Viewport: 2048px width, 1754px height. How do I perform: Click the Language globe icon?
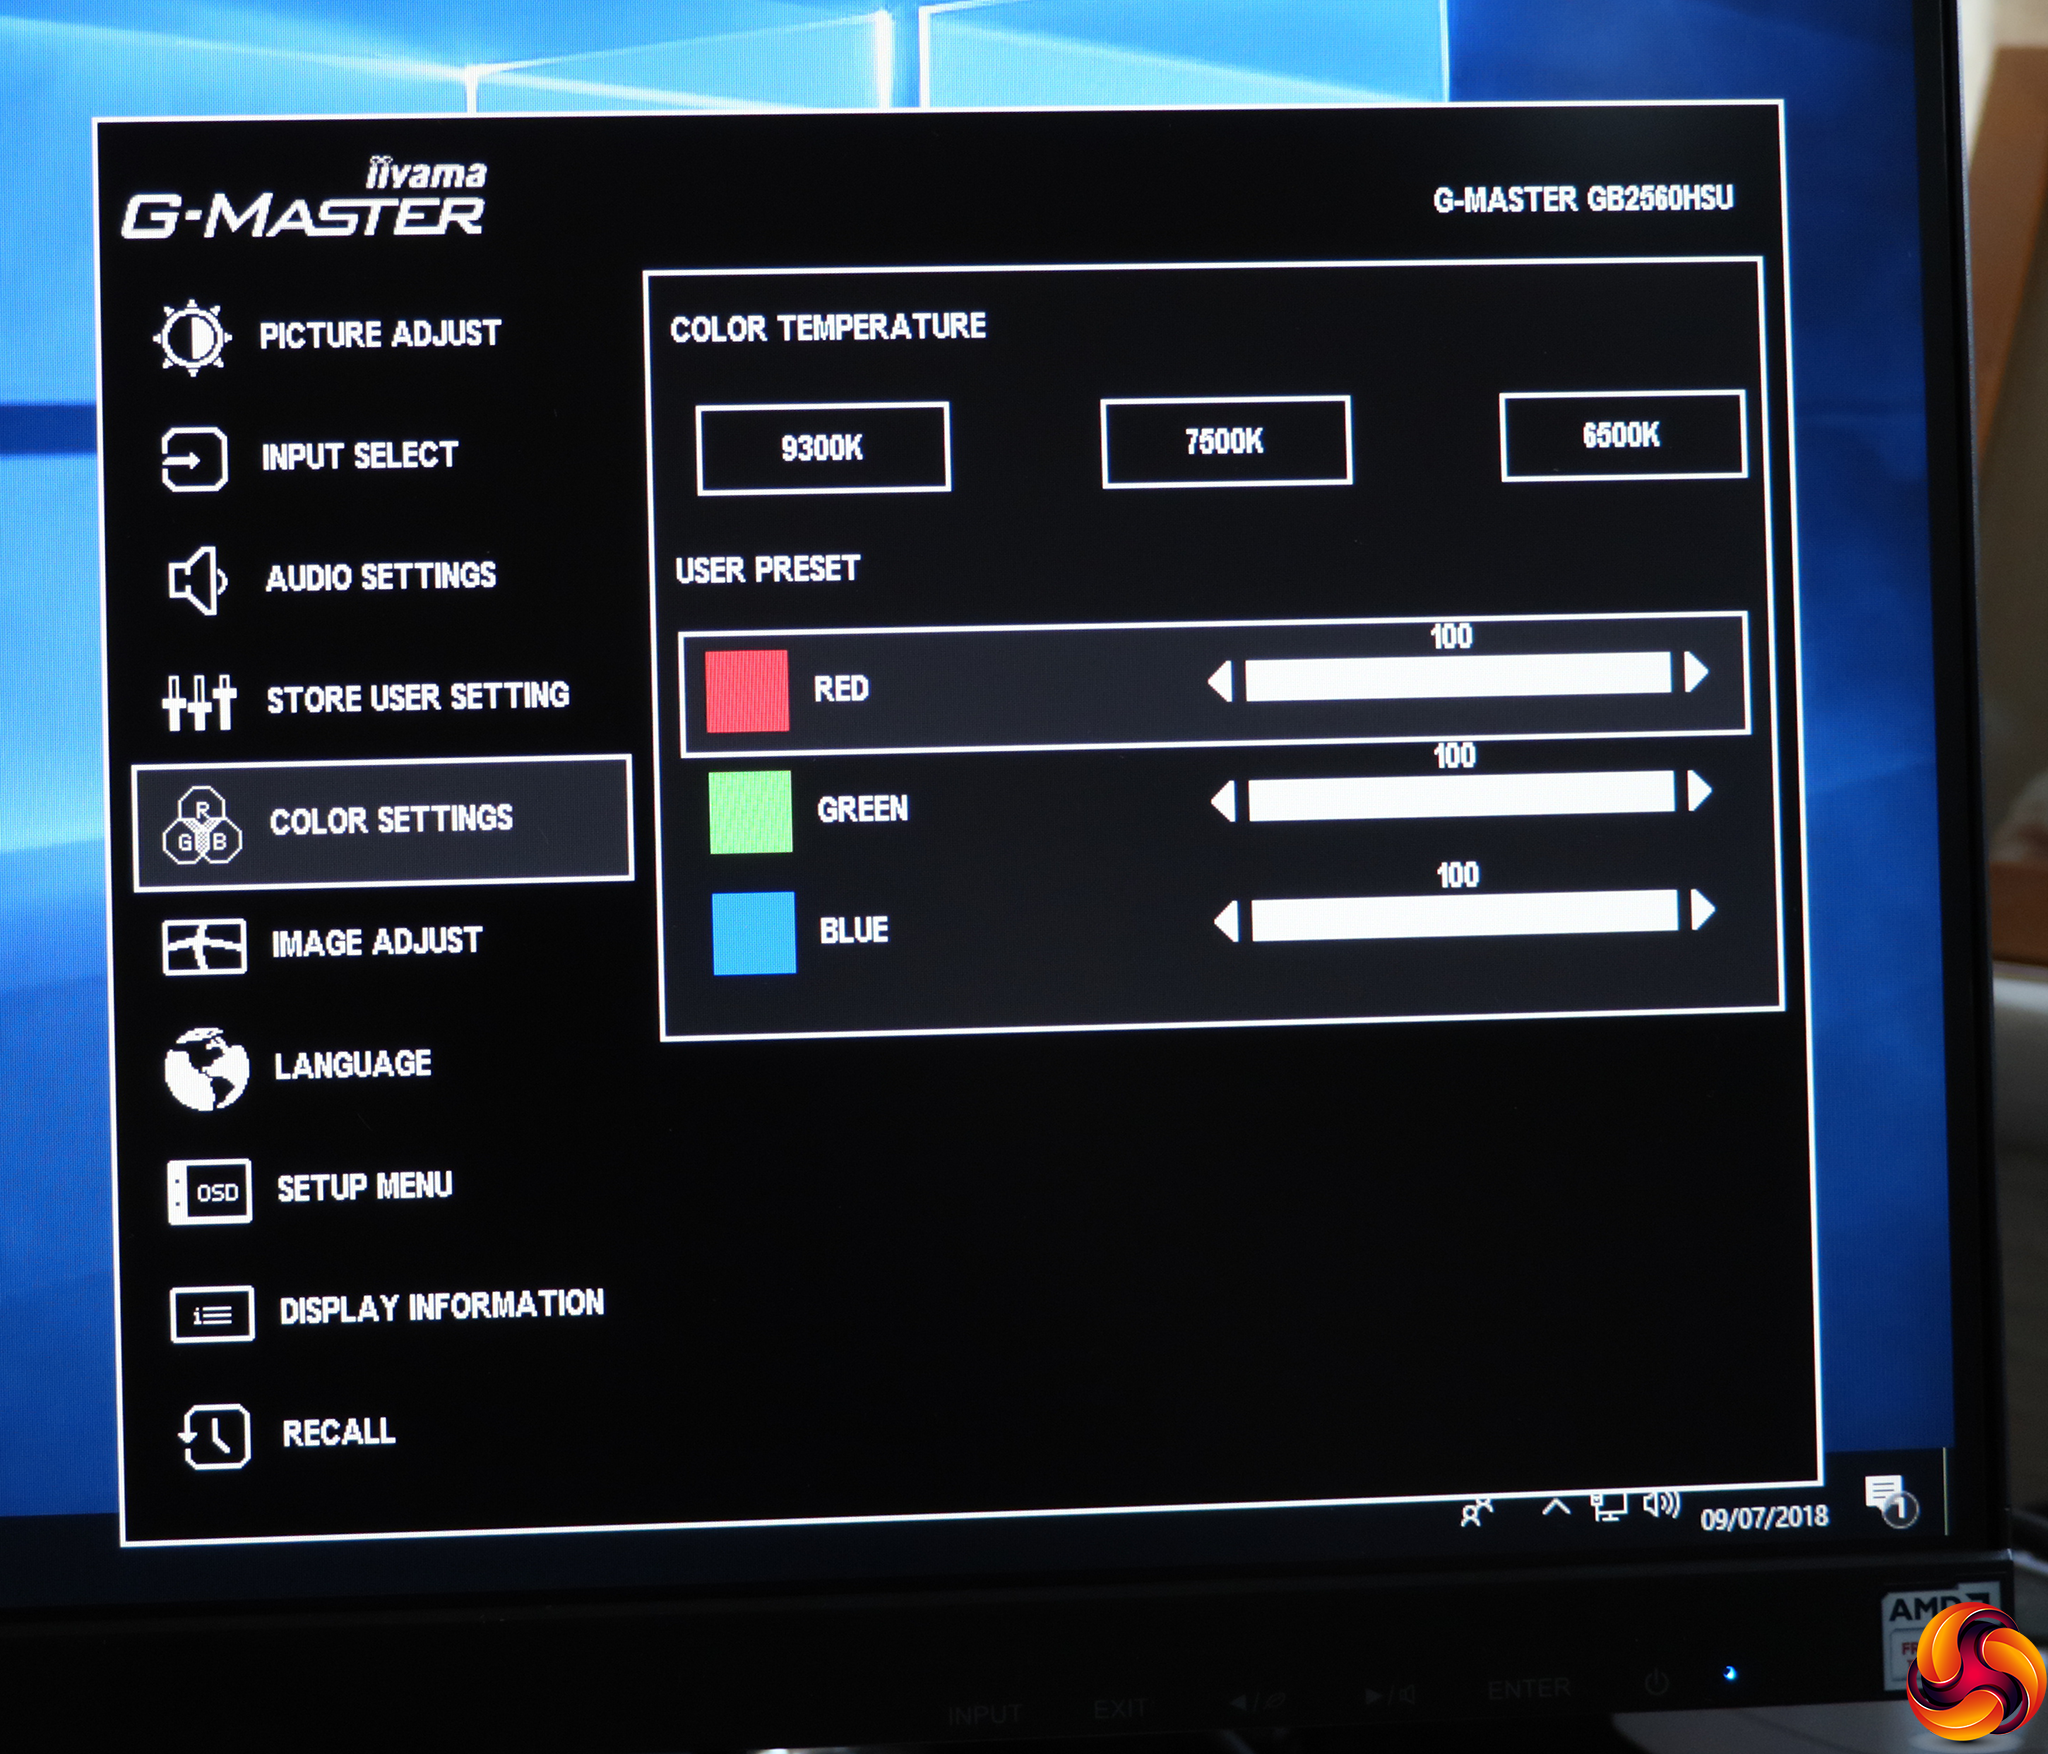pos(206,1068)
